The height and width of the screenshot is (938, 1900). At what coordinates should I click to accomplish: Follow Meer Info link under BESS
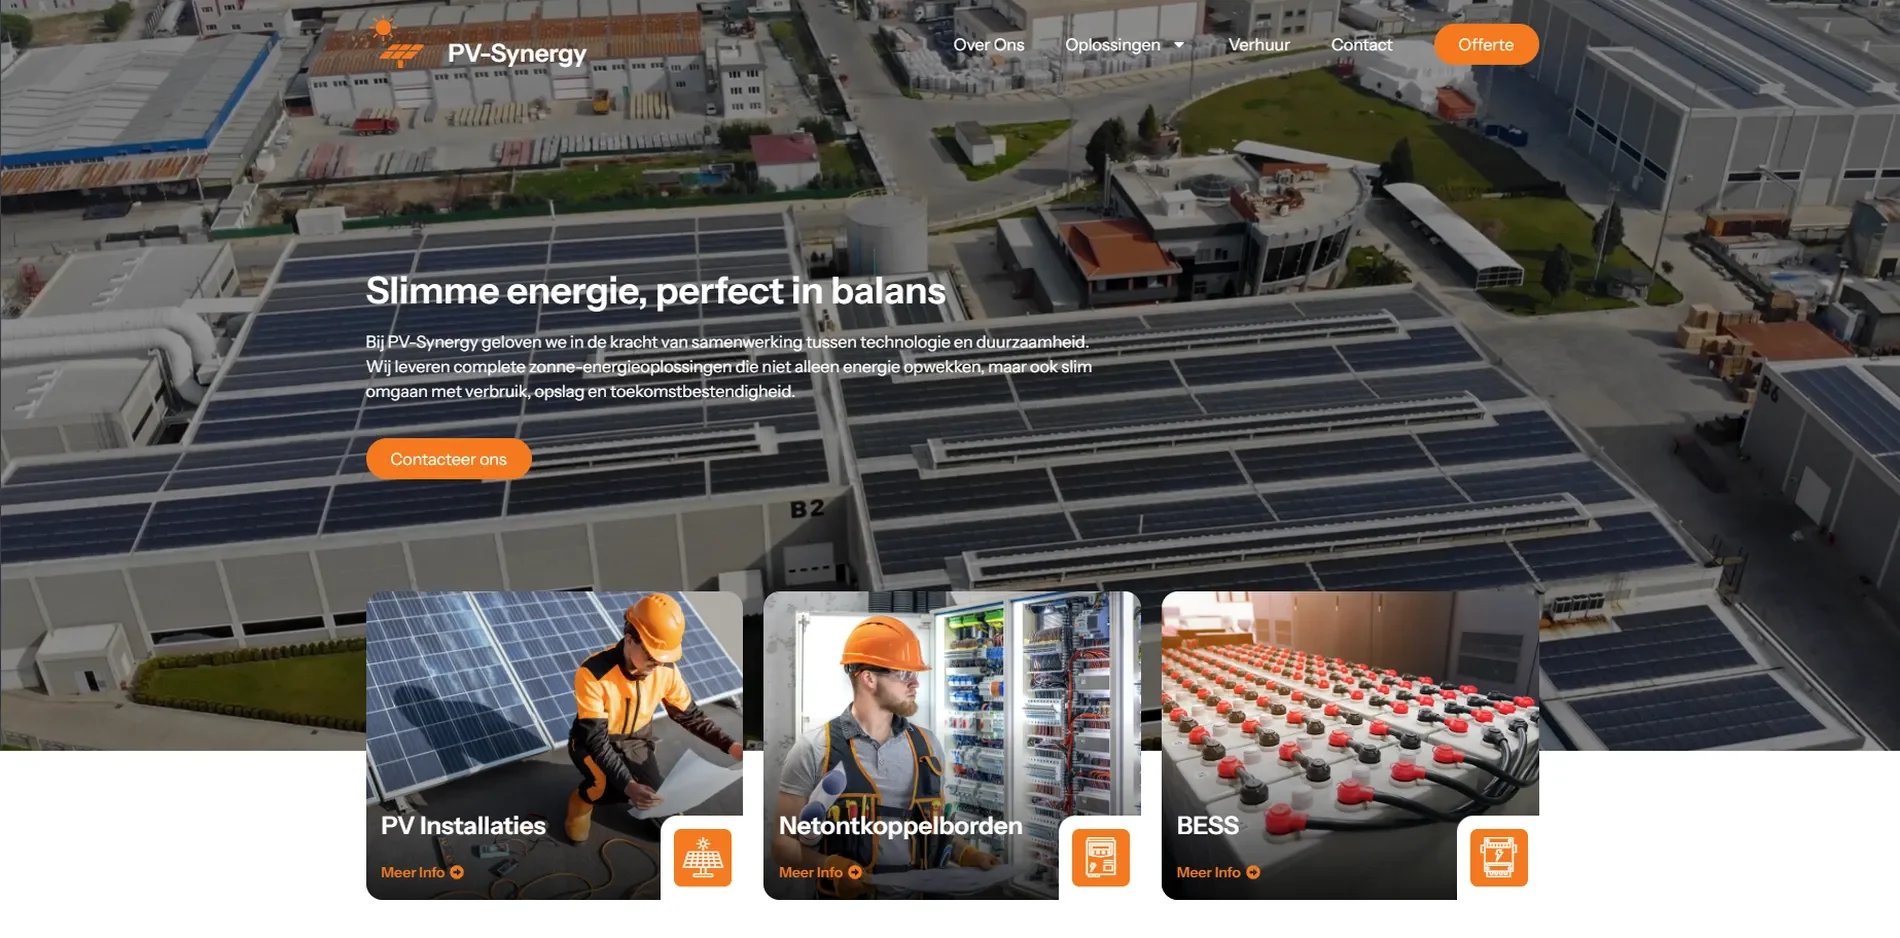tap(1209, 872)
